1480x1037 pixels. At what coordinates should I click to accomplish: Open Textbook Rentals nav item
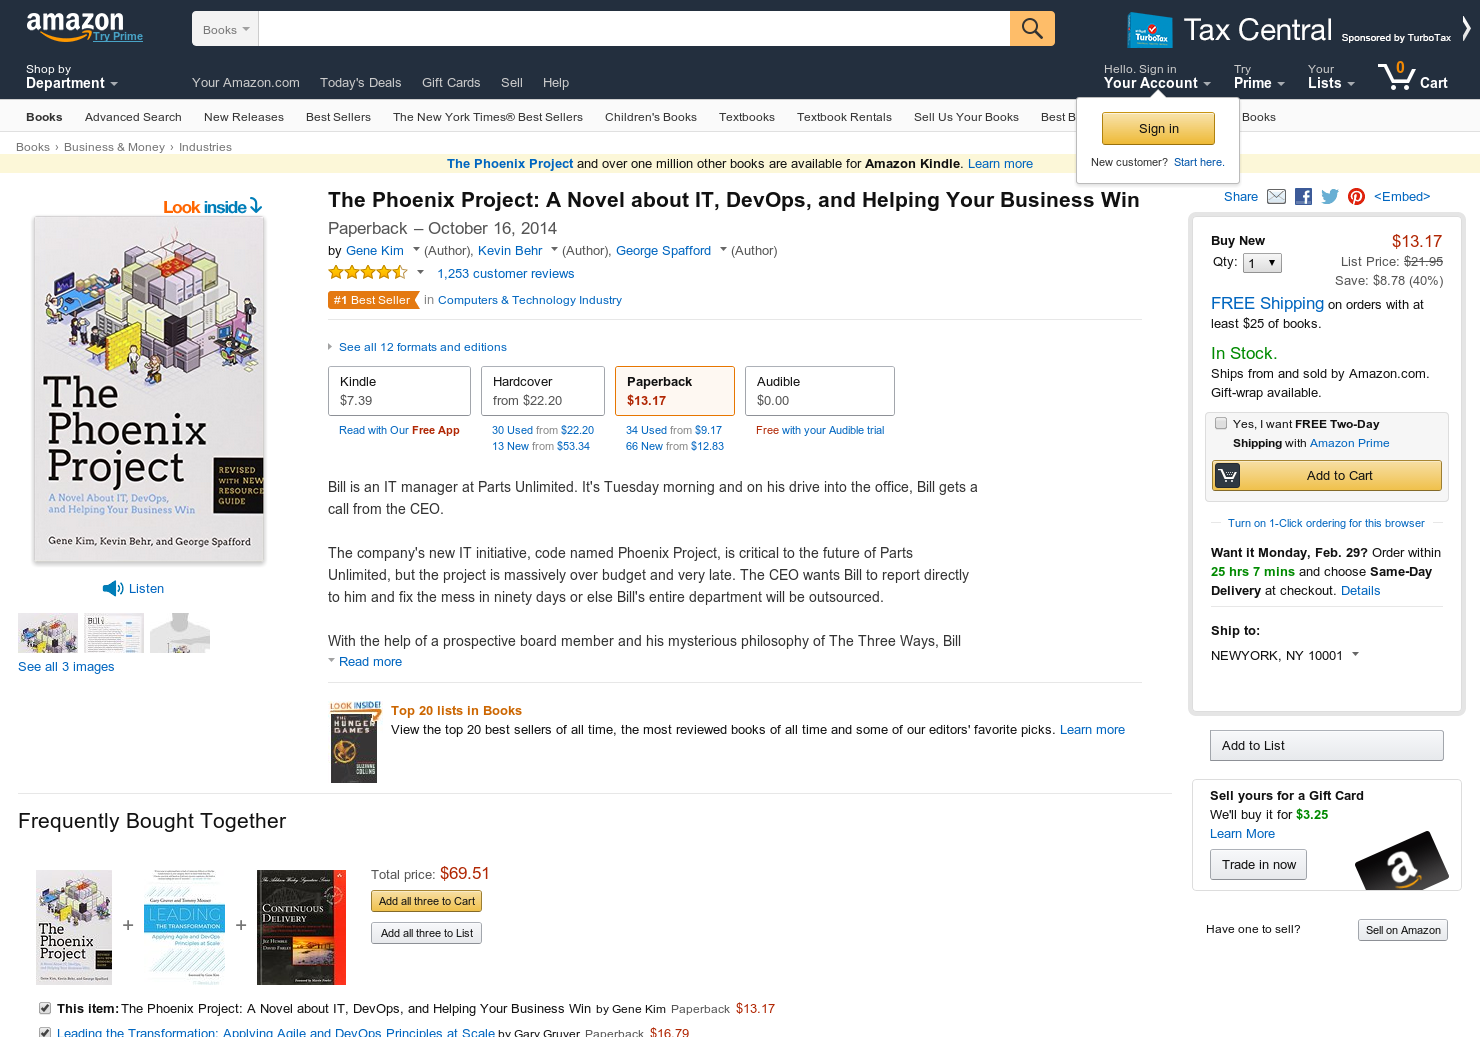coord(844,117)
